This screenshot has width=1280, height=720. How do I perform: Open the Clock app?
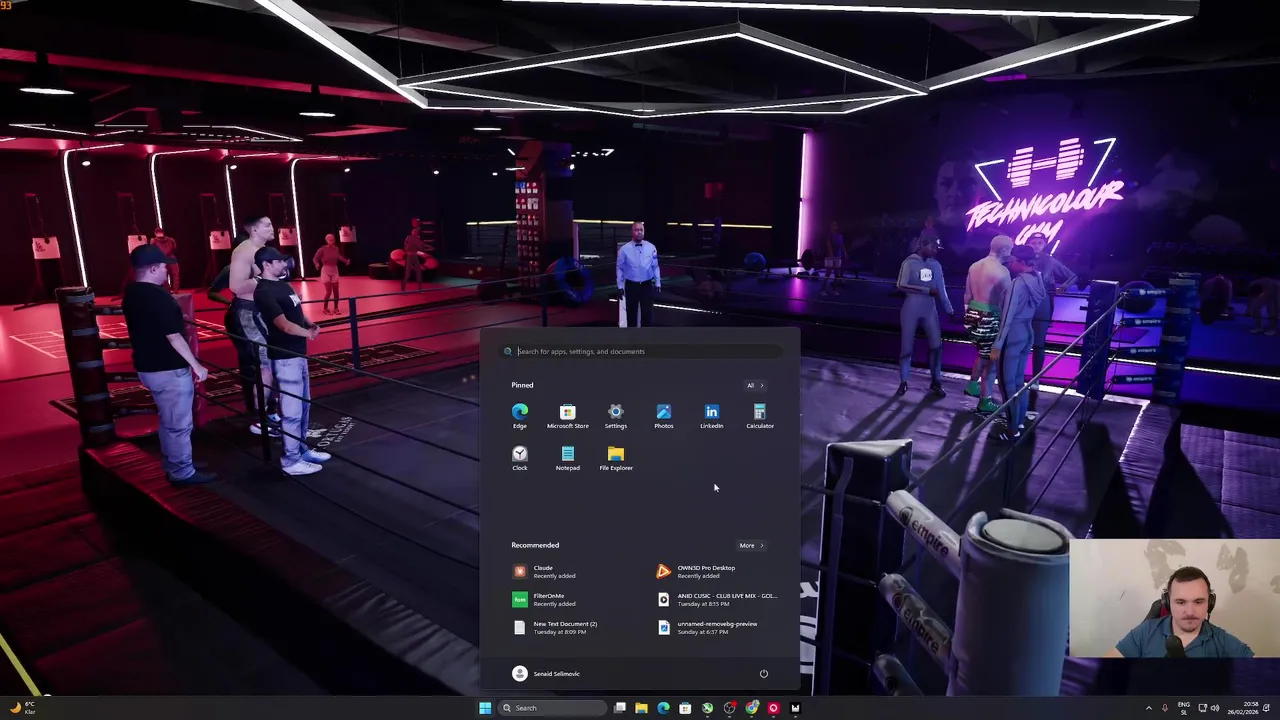point(520,458)
